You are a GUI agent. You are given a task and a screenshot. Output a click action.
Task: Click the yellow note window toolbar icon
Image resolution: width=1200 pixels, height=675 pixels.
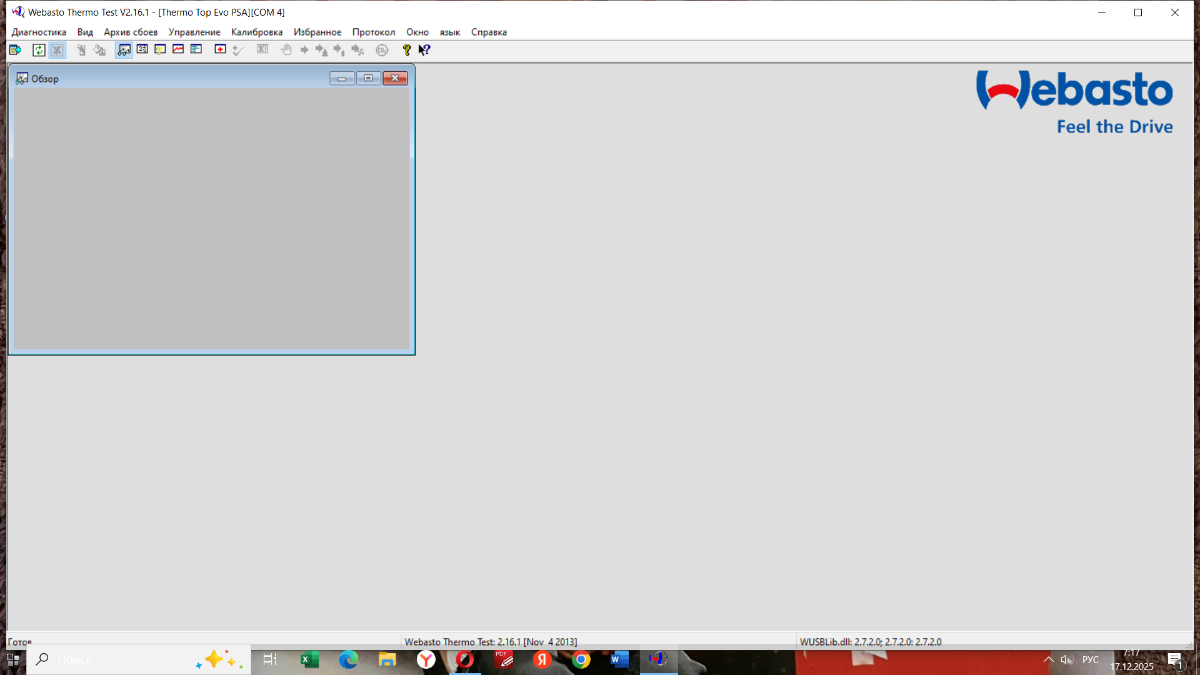(x=160, y=50)
